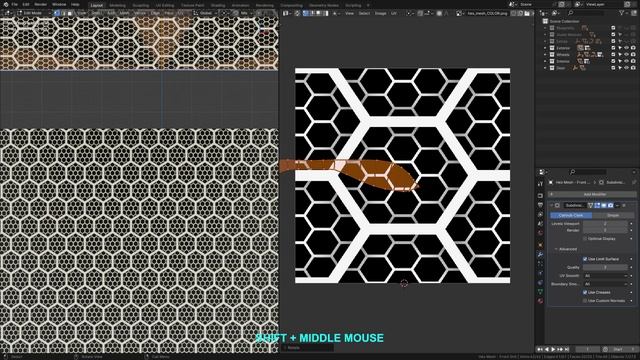Play the animation forward
This screenshot has height=360, width=640.
click(x=553, y=349)
